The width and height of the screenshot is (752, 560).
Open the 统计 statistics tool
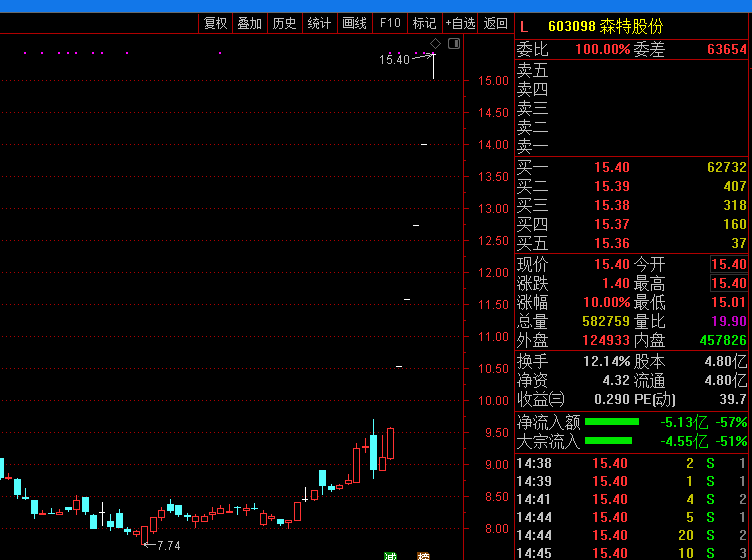(319, 23)
